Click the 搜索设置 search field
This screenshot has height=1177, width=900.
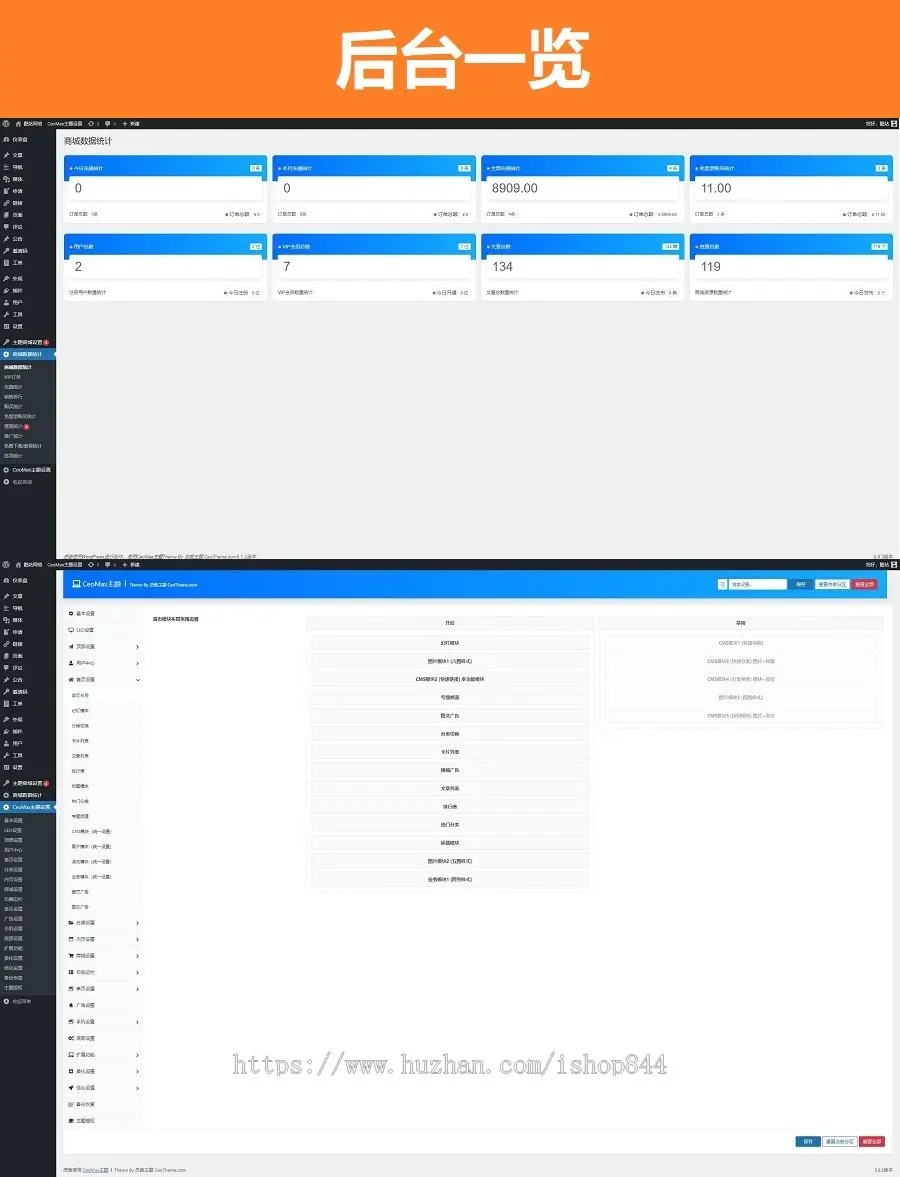tap(758, 584)
